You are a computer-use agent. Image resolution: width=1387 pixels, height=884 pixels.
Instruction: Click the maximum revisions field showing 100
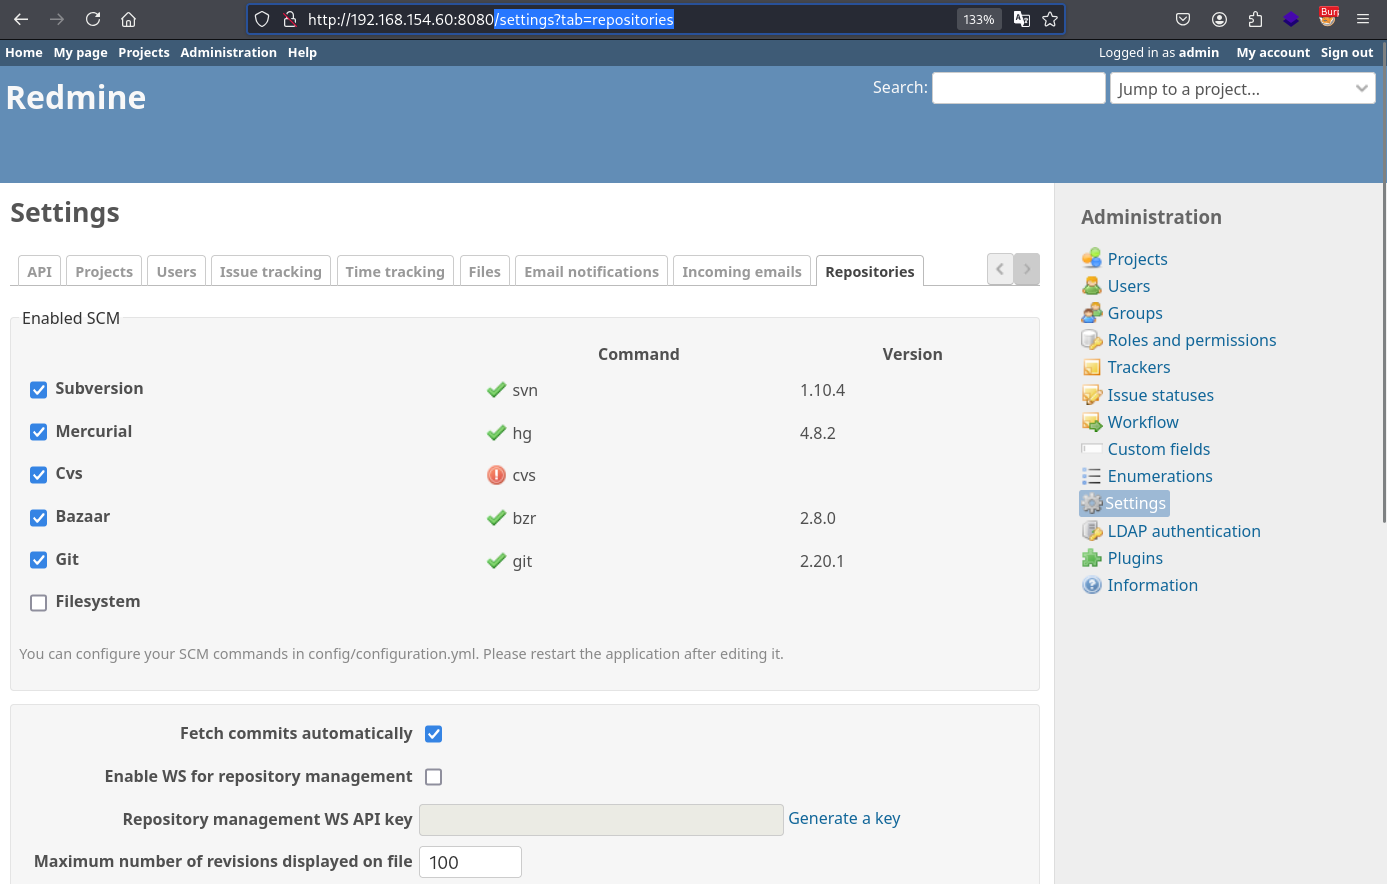[x=470, y=862]
